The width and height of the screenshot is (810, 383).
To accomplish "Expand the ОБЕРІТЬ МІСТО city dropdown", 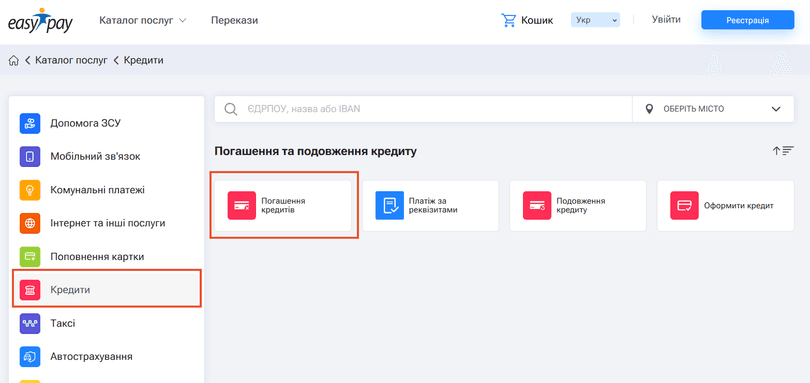I will [x=713, y=109].
